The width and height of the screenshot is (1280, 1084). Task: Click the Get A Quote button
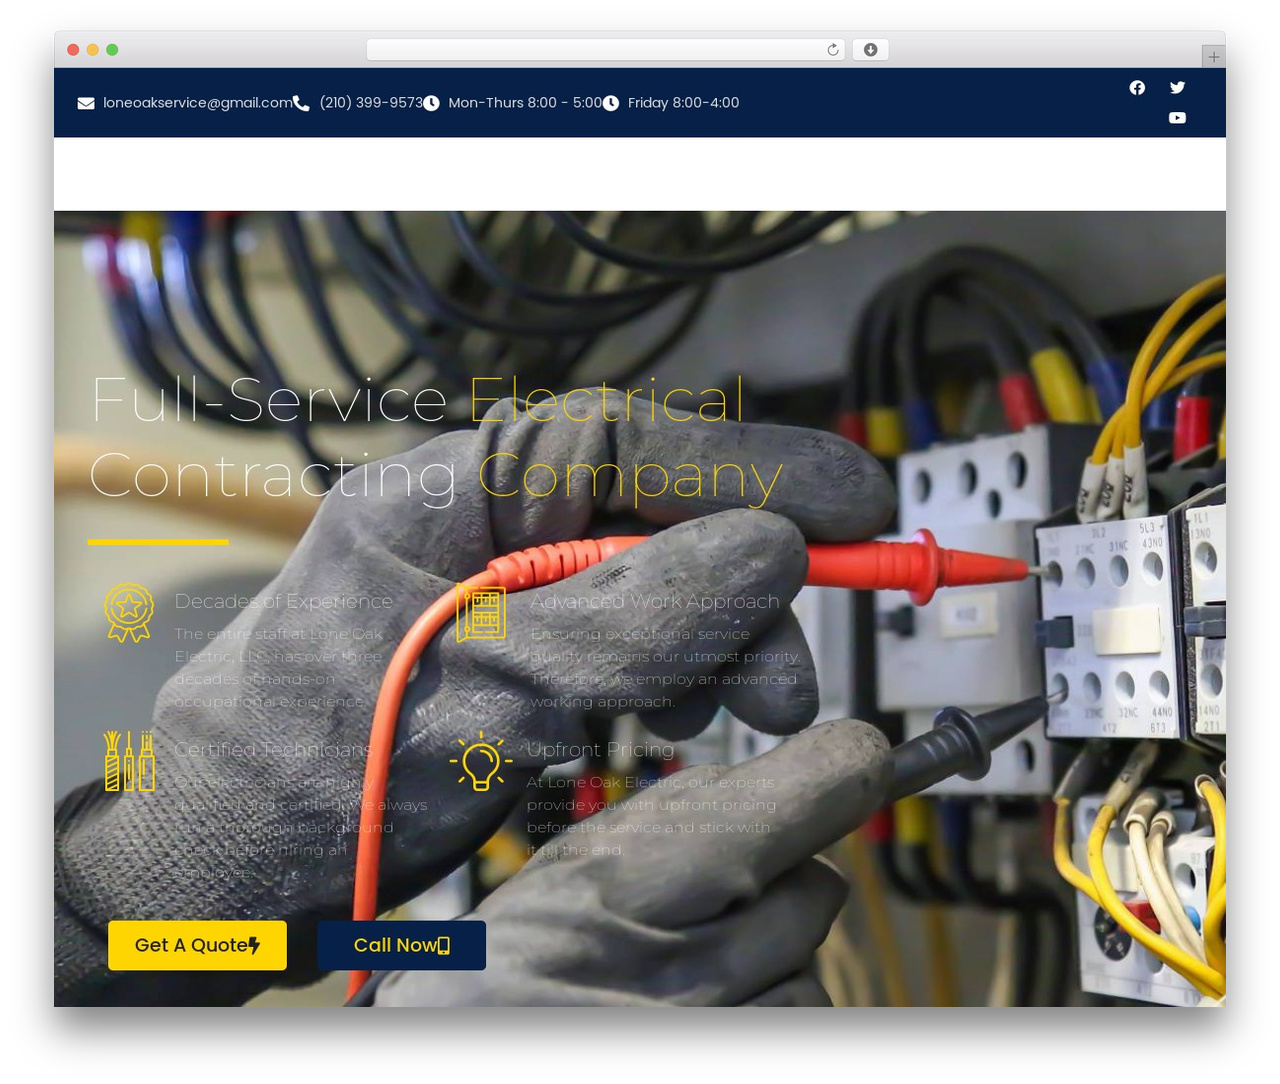[x=197, y=945]
